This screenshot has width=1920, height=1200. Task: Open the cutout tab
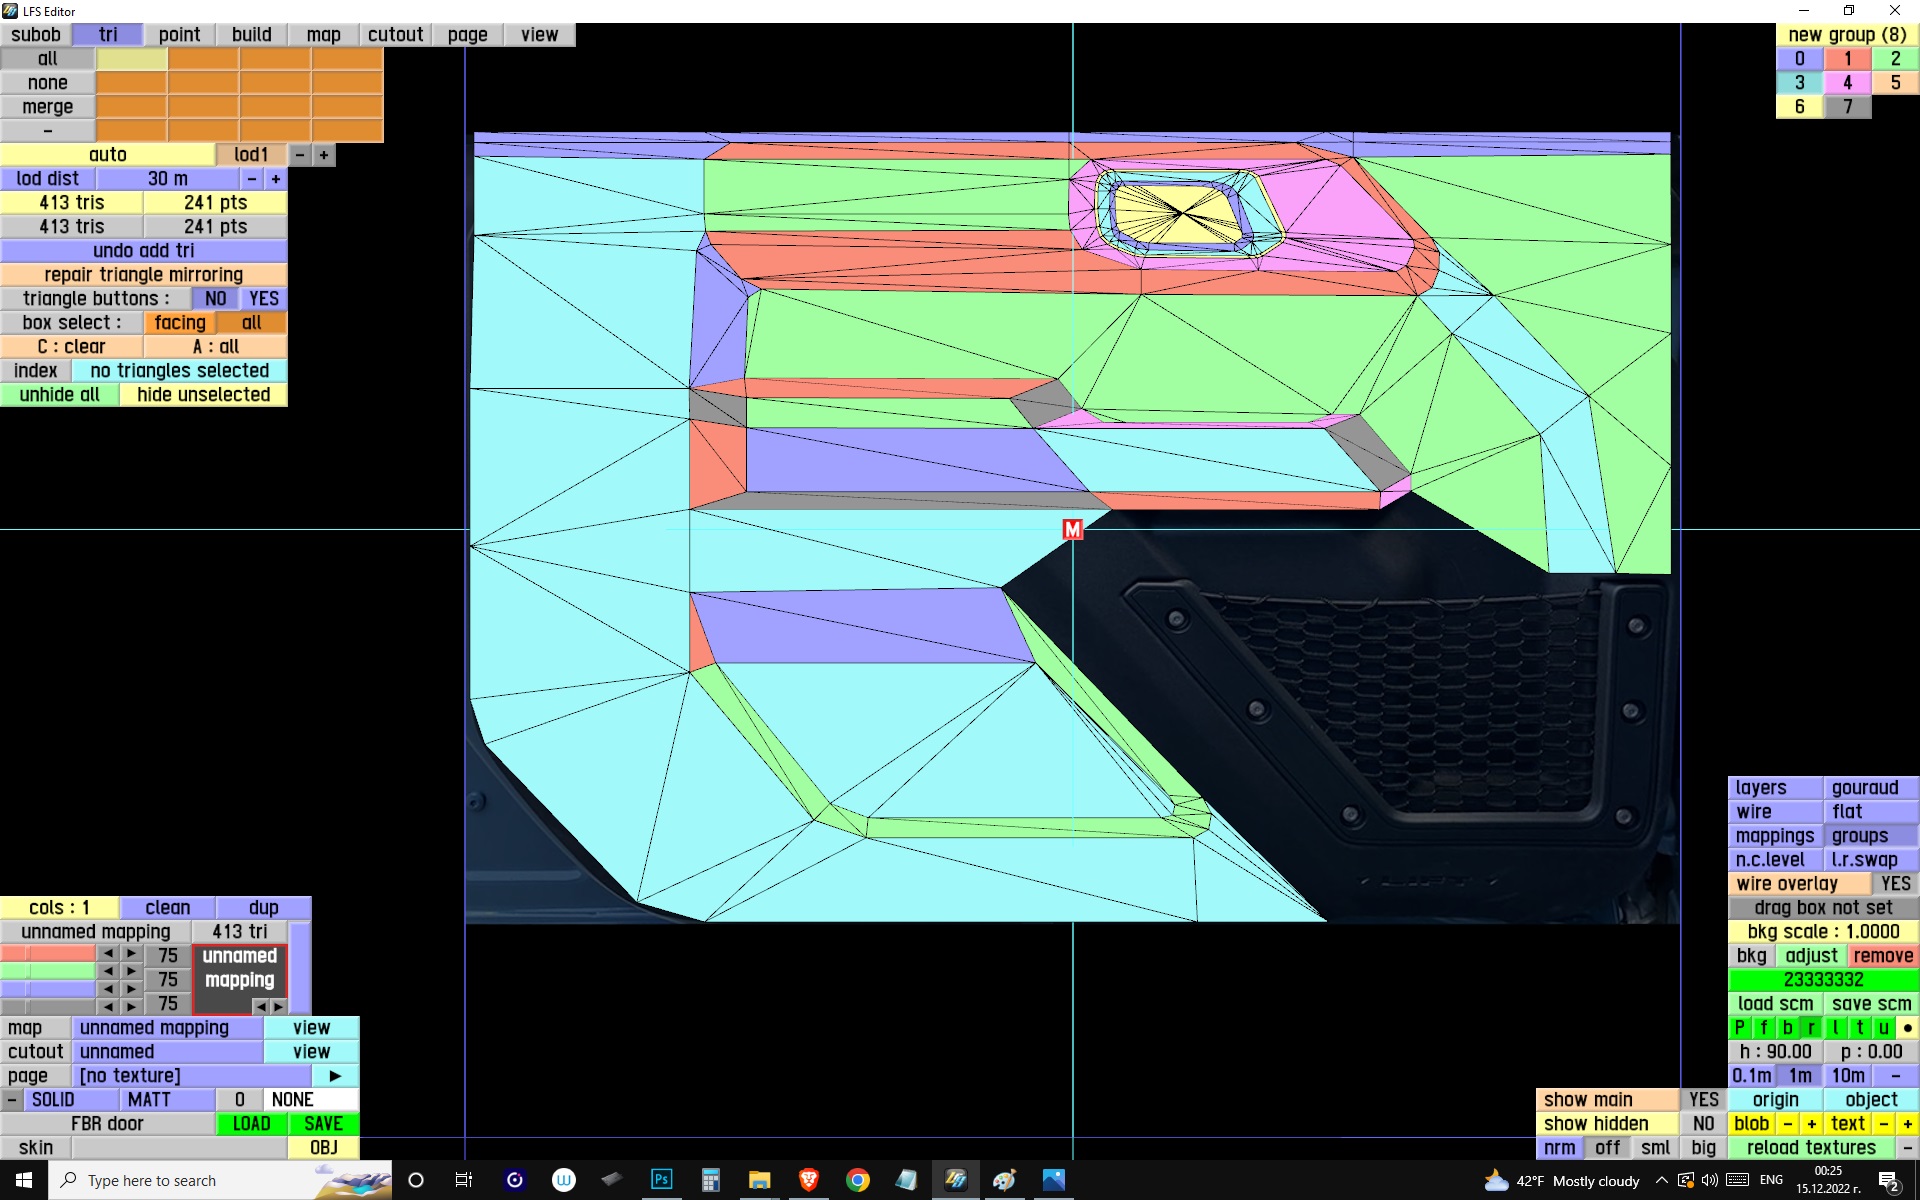click(x=395, y=35)
